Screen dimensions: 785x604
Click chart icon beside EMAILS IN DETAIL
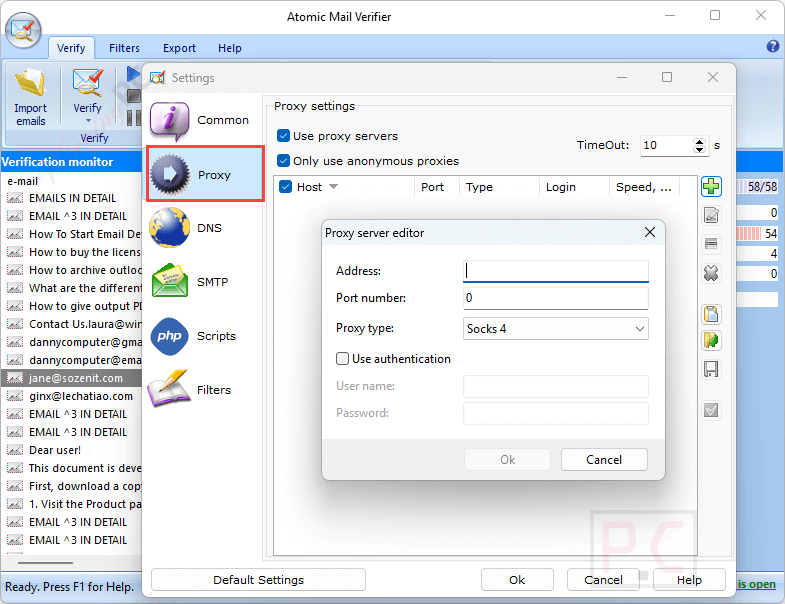coord(15,198)
